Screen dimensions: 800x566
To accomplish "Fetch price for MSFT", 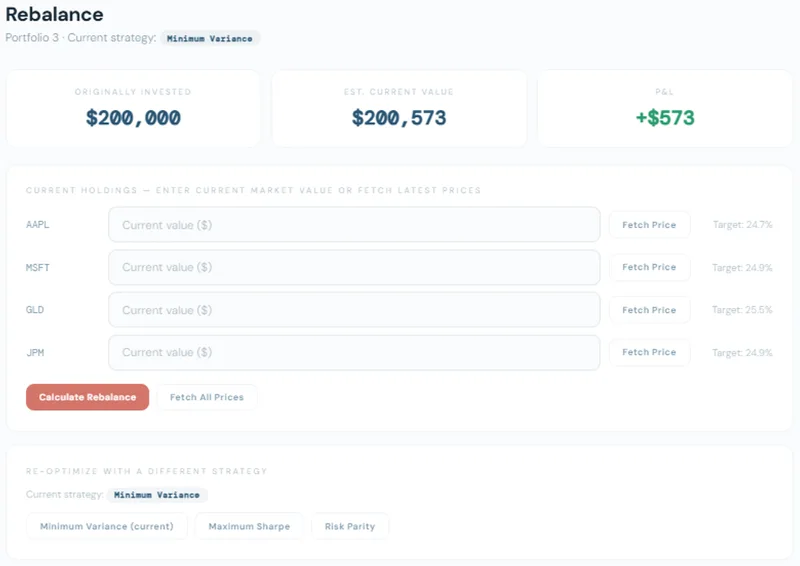I will coord(649,267).
